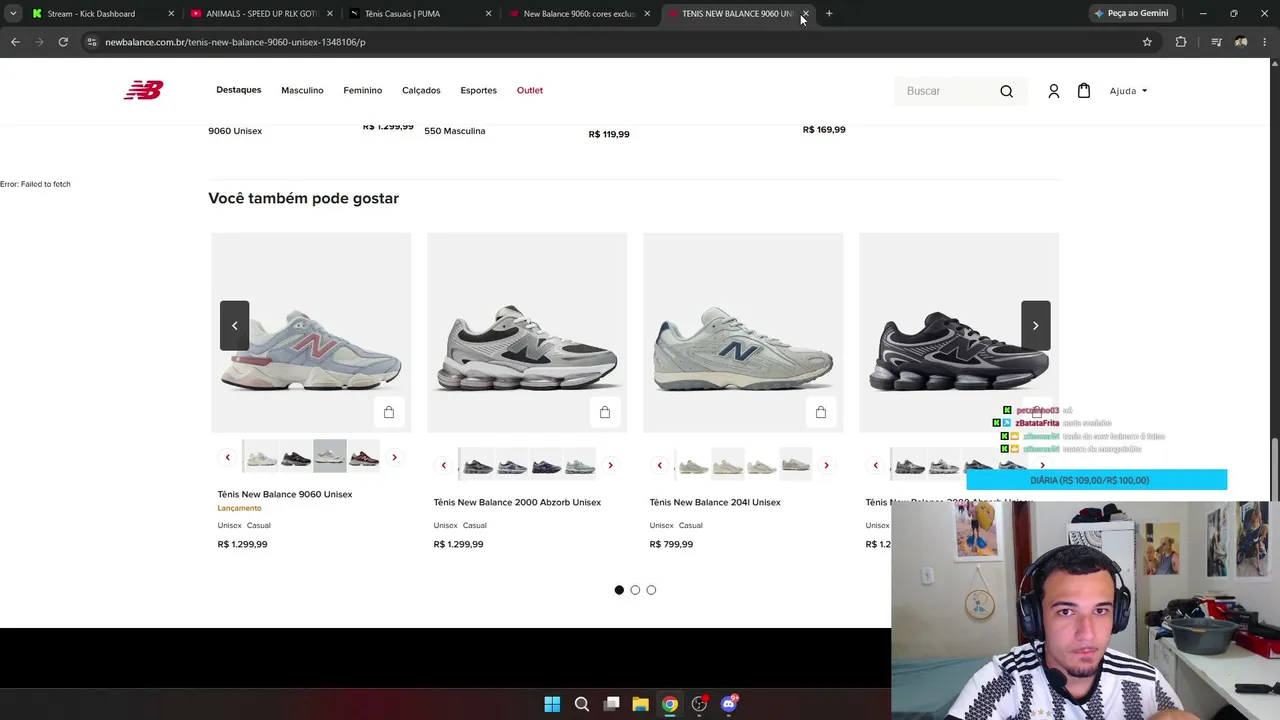Viewport: 1280px width, 720px height.
Task: Show next colors for 2000 Abzorb
Action: click(x=610, y=465)
